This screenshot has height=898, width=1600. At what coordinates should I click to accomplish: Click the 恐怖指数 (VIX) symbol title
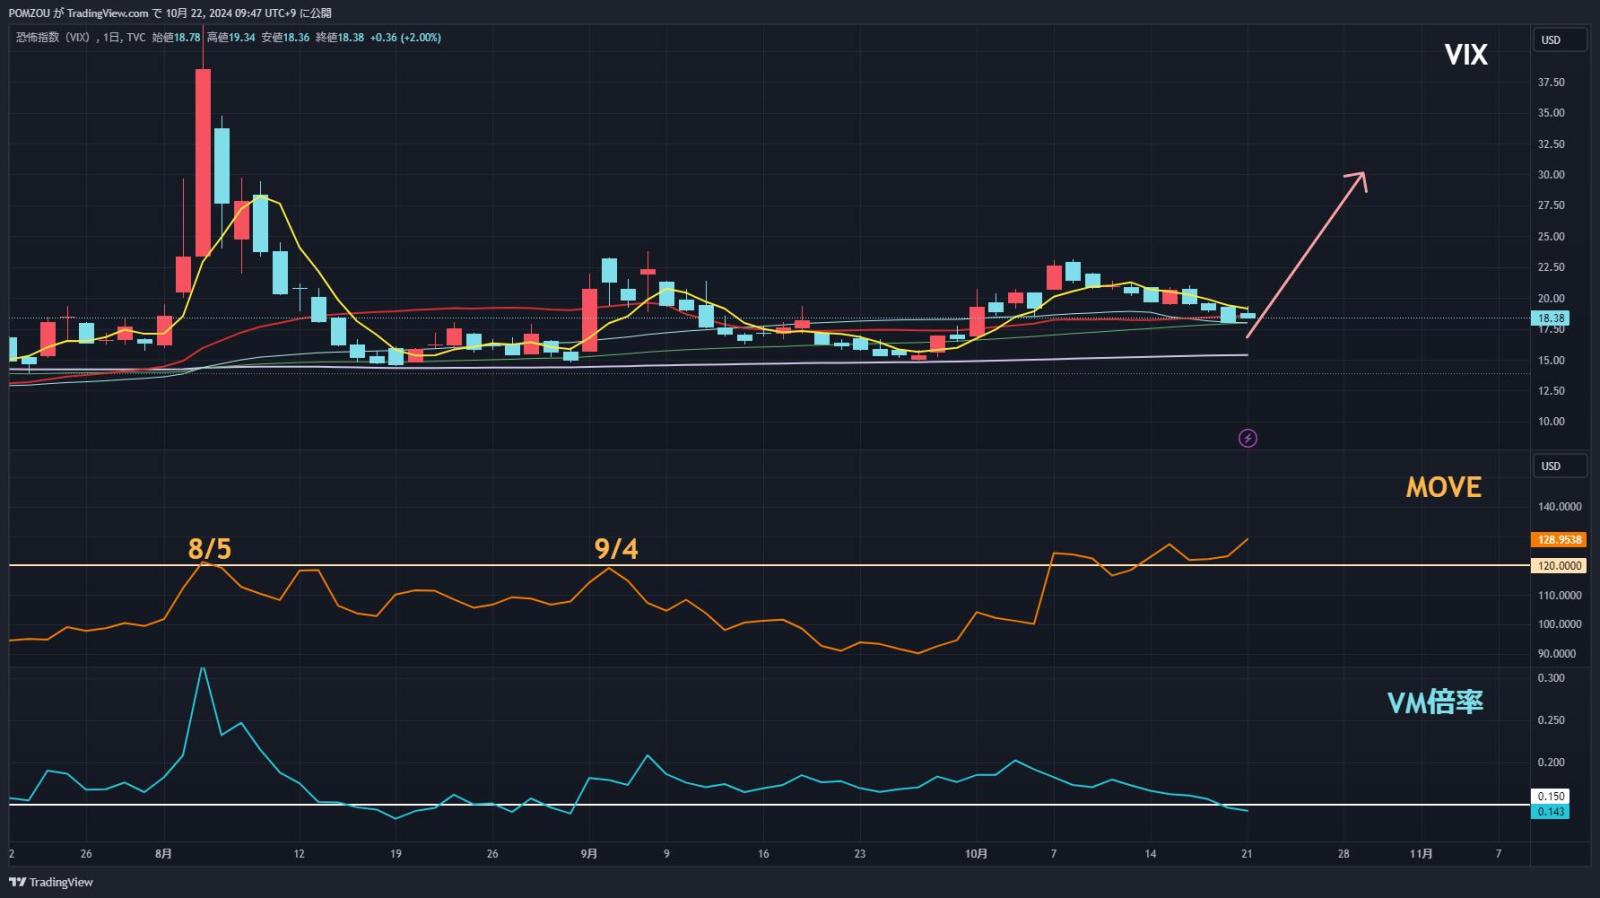coord(55,37)
